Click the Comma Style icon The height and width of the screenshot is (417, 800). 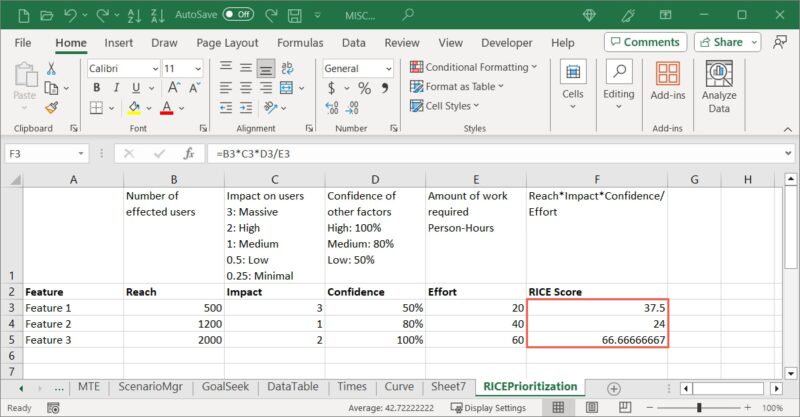(x=385, y=88)
